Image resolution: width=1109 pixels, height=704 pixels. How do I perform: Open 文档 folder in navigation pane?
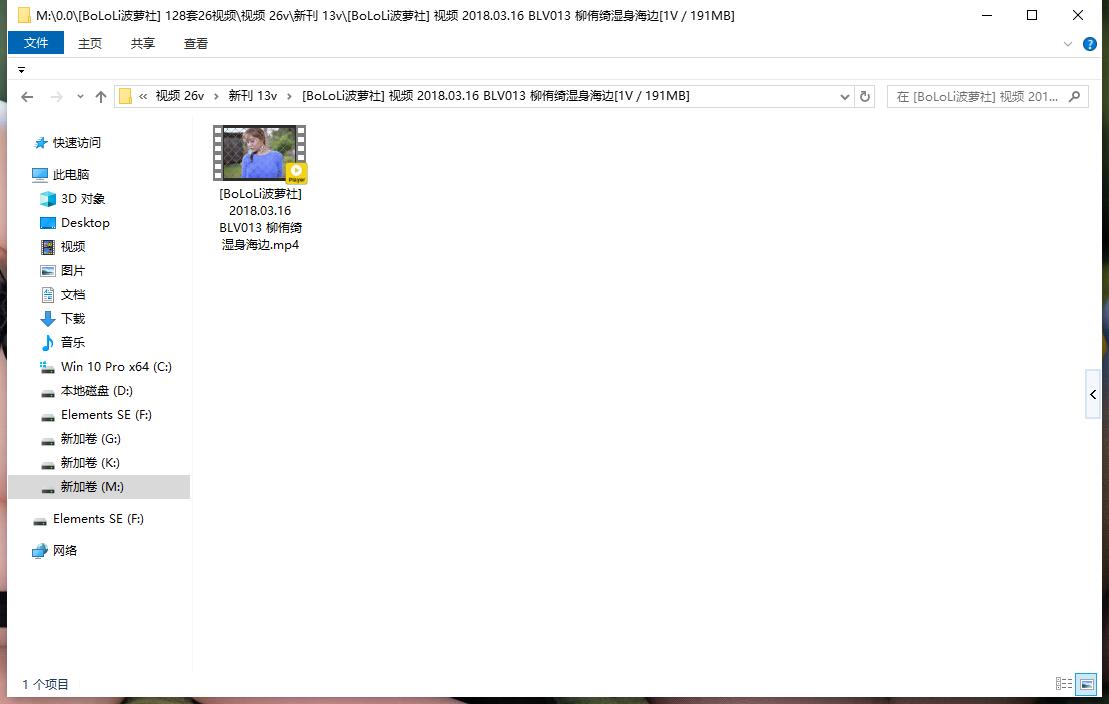pos(73,294)
